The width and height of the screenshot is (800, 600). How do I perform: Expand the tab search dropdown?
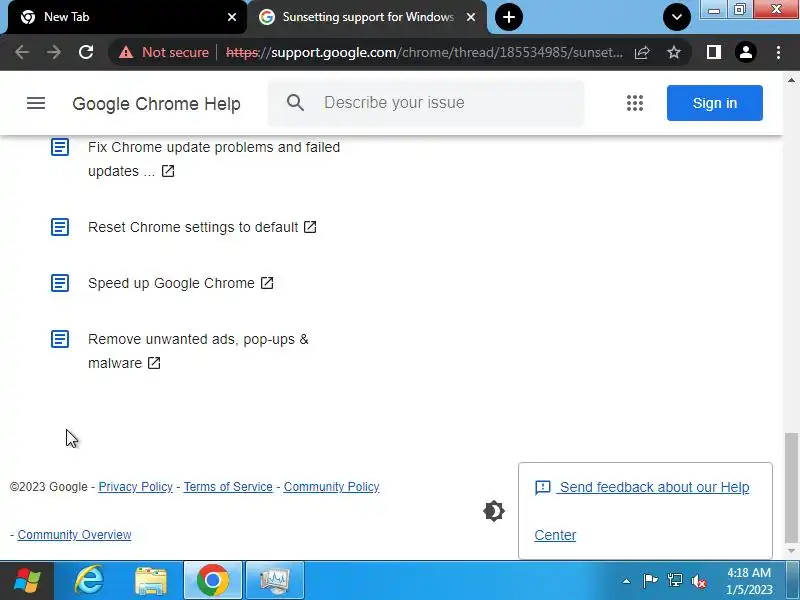[677, 17]
